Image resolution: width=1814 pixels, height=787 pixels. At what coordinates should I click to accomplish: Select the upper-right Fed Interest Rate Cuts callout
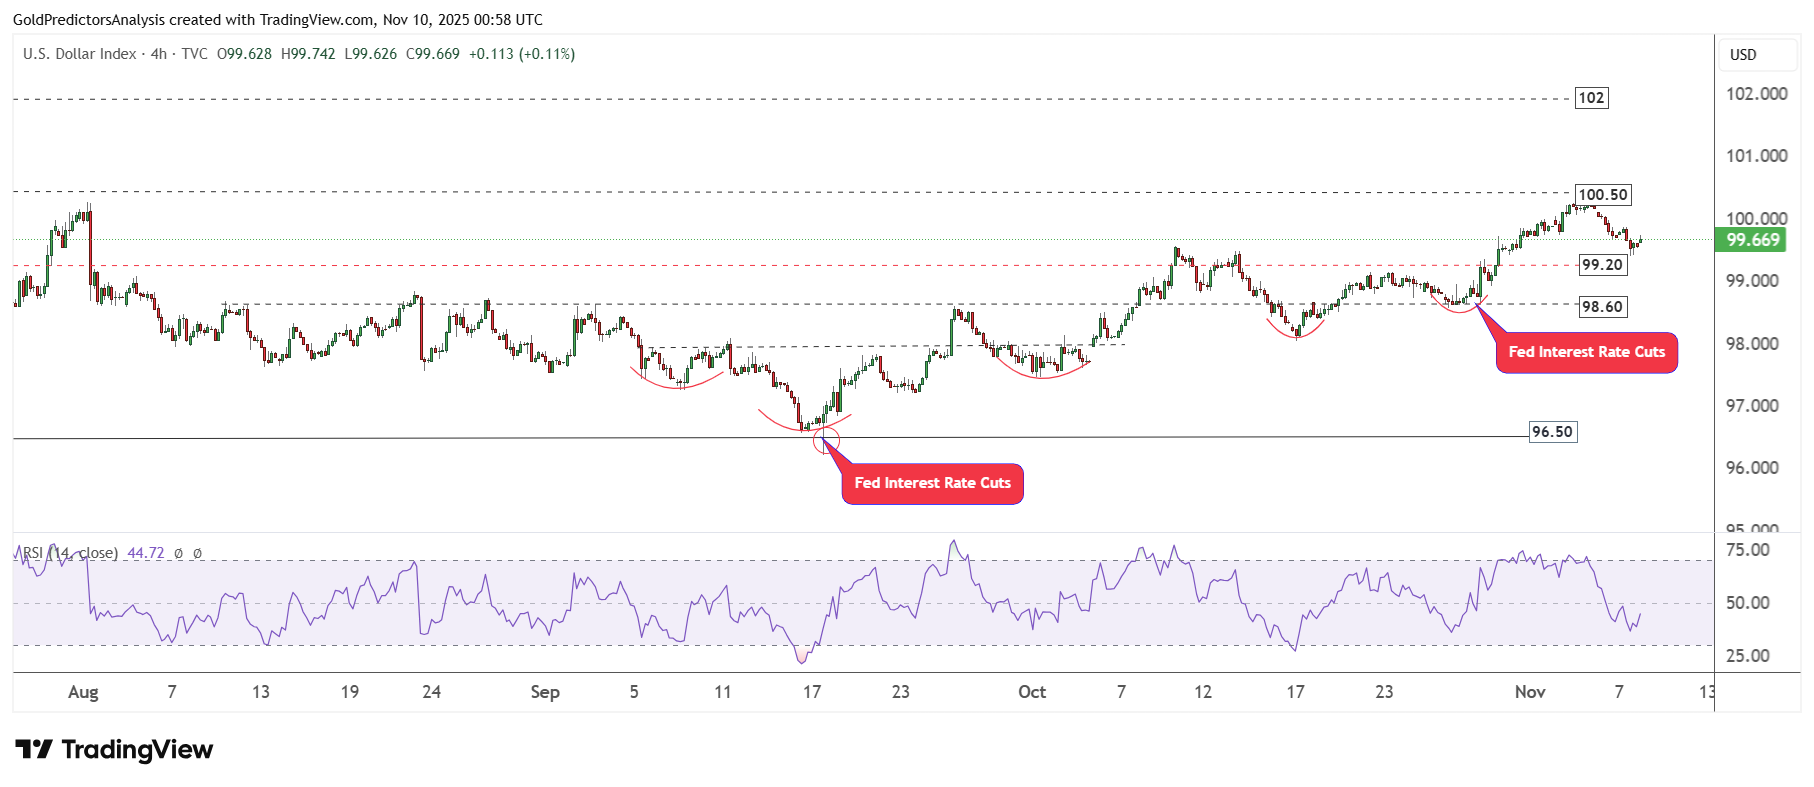(x=1586, y=353)
